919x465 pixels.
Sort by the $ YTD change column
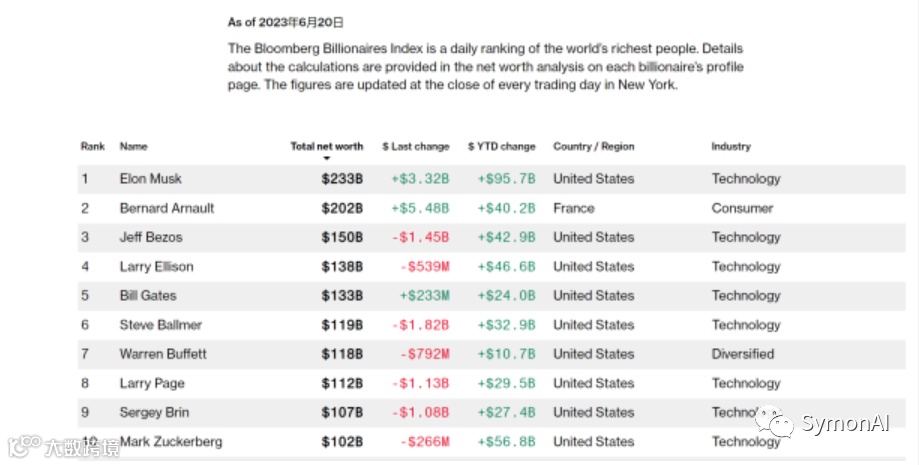501,146
